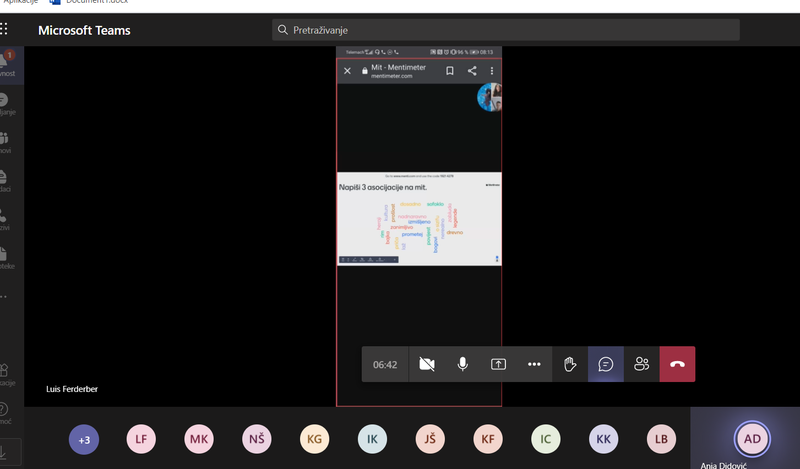
Task: Close the shared Mentimeter browser tab
Action: [347, 71]
